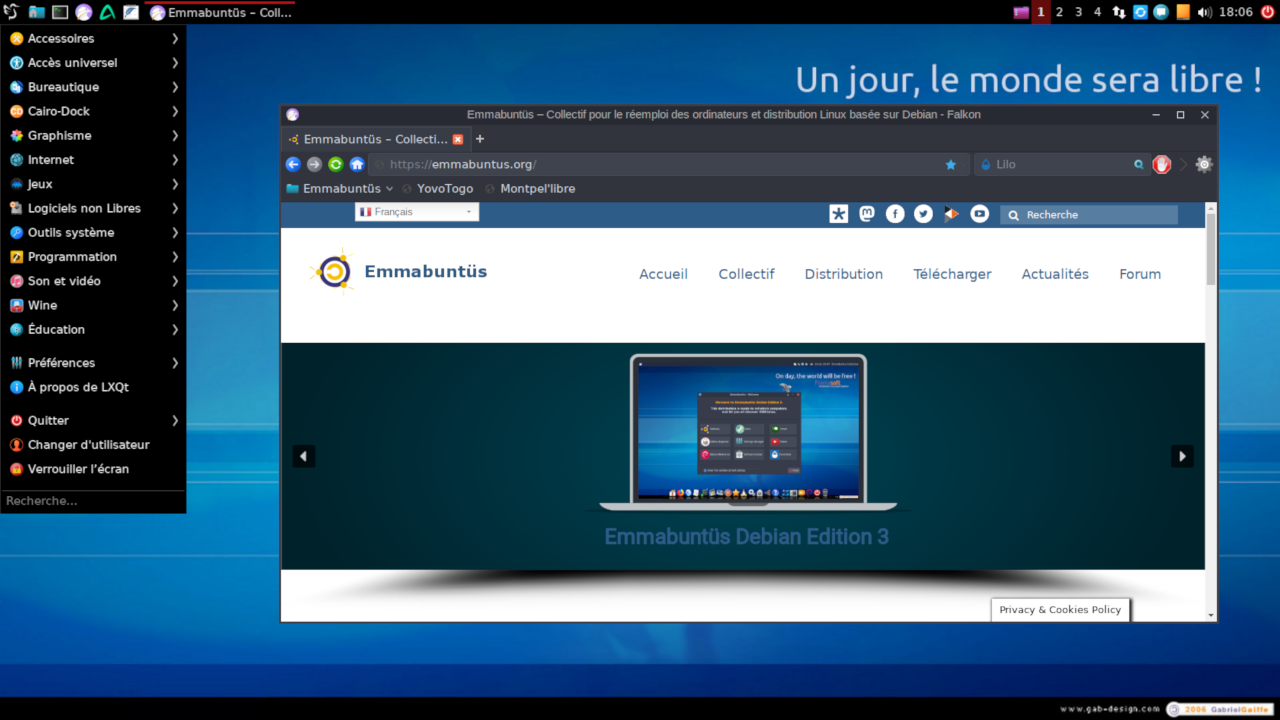Open the purple folder panel icon

[1021, 12]
